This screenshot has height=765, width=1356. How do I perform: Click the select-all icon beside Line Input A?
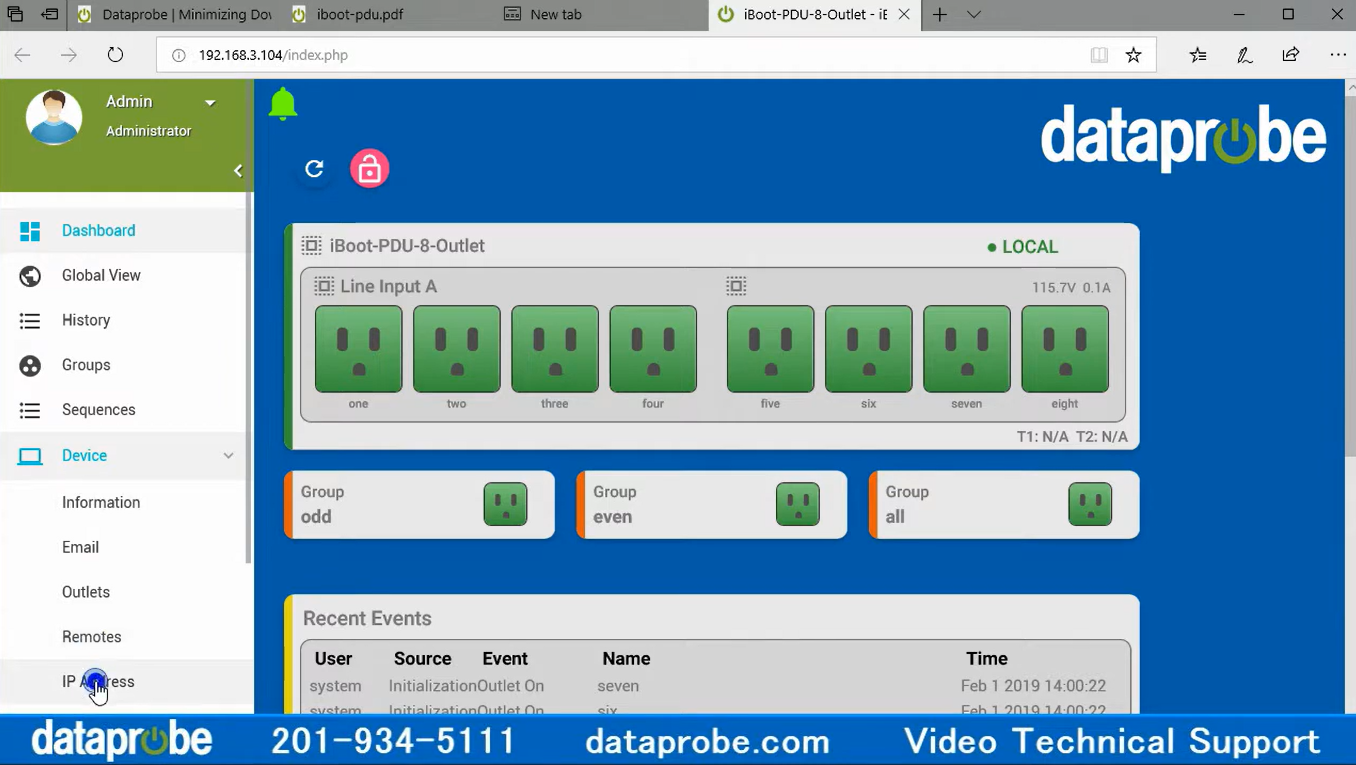pos(324,287)
